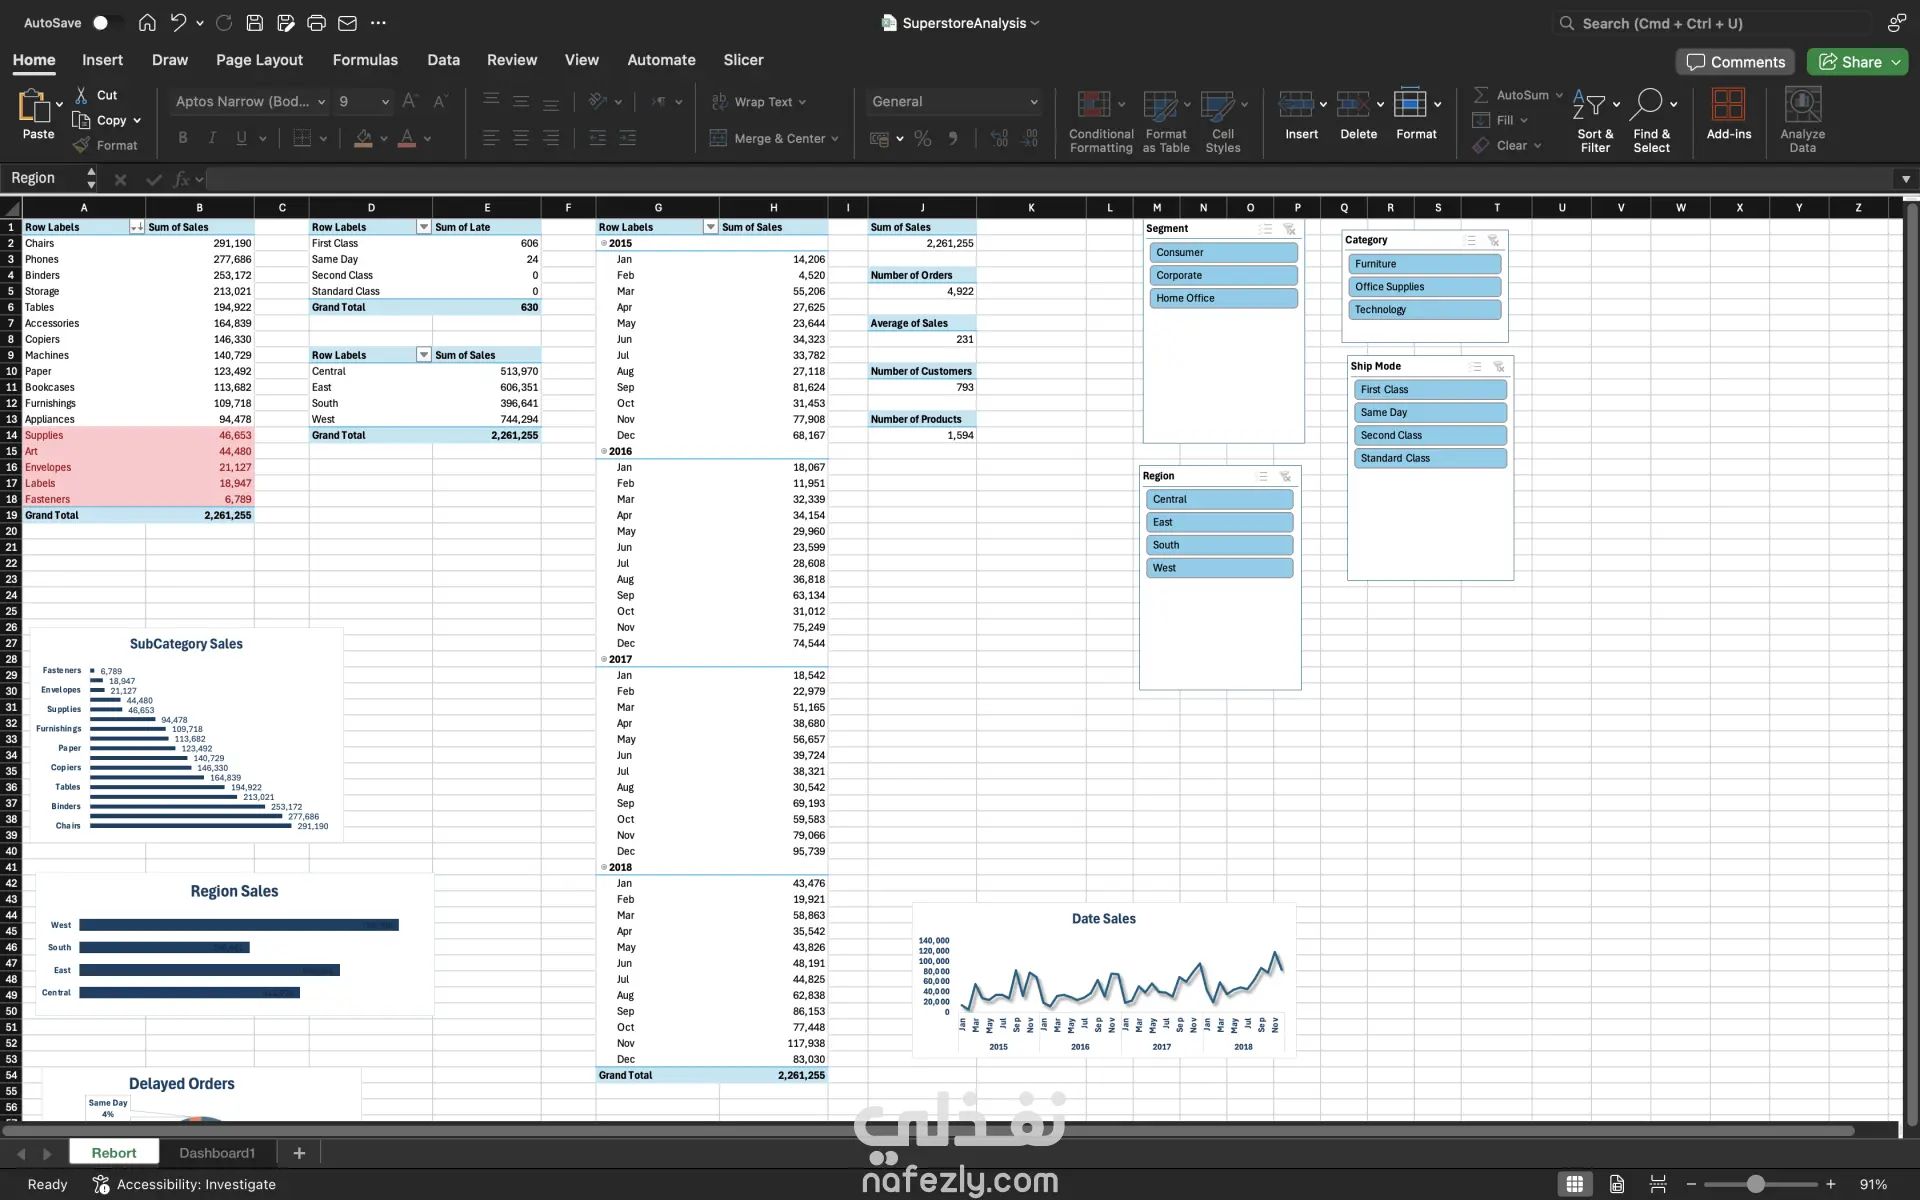Open Find & Select tool
Image resolution: width=1920 pixels, height=1200 pixels.
pos(1651,105)
